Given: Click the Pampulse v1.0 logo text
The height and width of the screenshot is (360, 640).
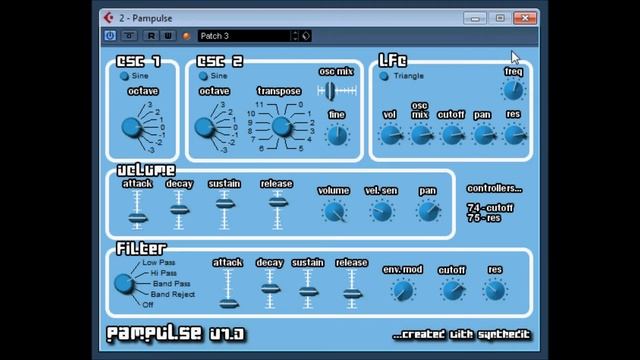Looking at the screenshot, I should [x=176, y=333].
